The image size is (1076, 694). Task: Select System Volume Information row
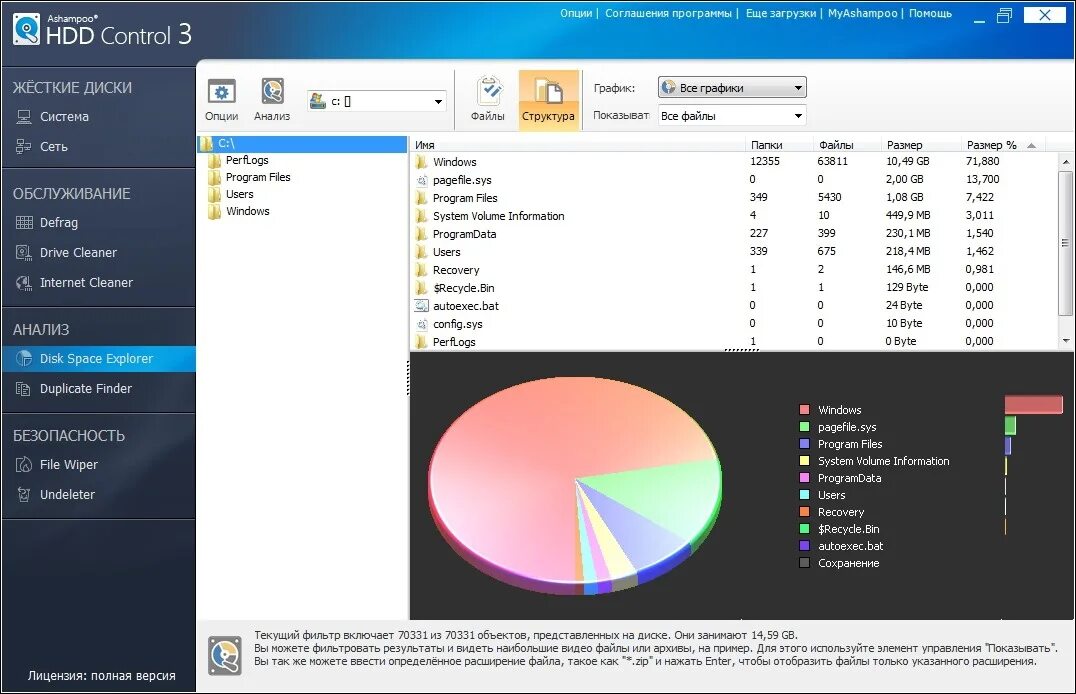[734, 216]
